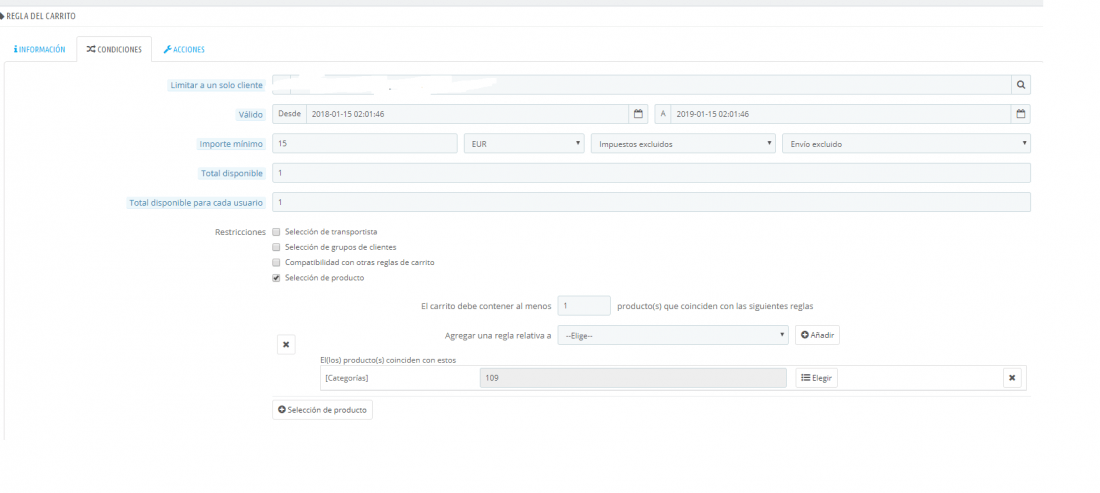This screenshot has height=493, width=1100.
Task: Click the Desde prefix label
Action: coord(290,114)
